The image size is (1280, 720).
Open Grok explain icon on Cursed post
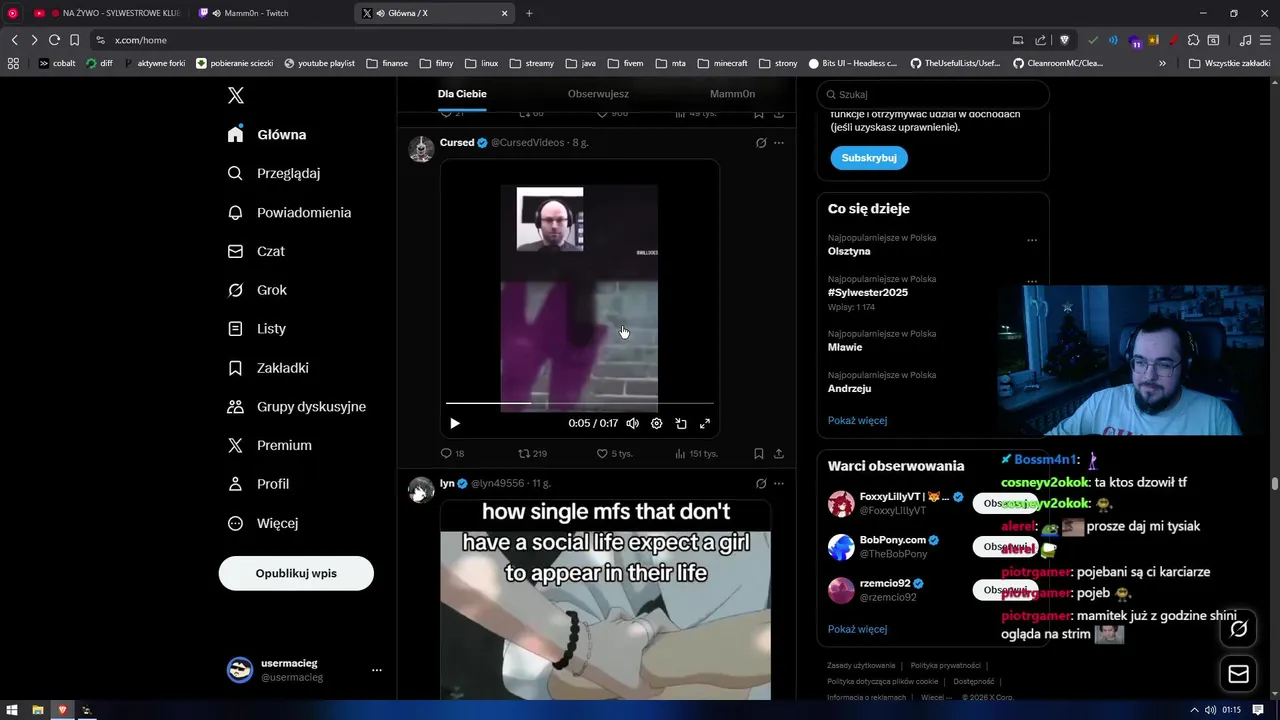tap(761, 143)
